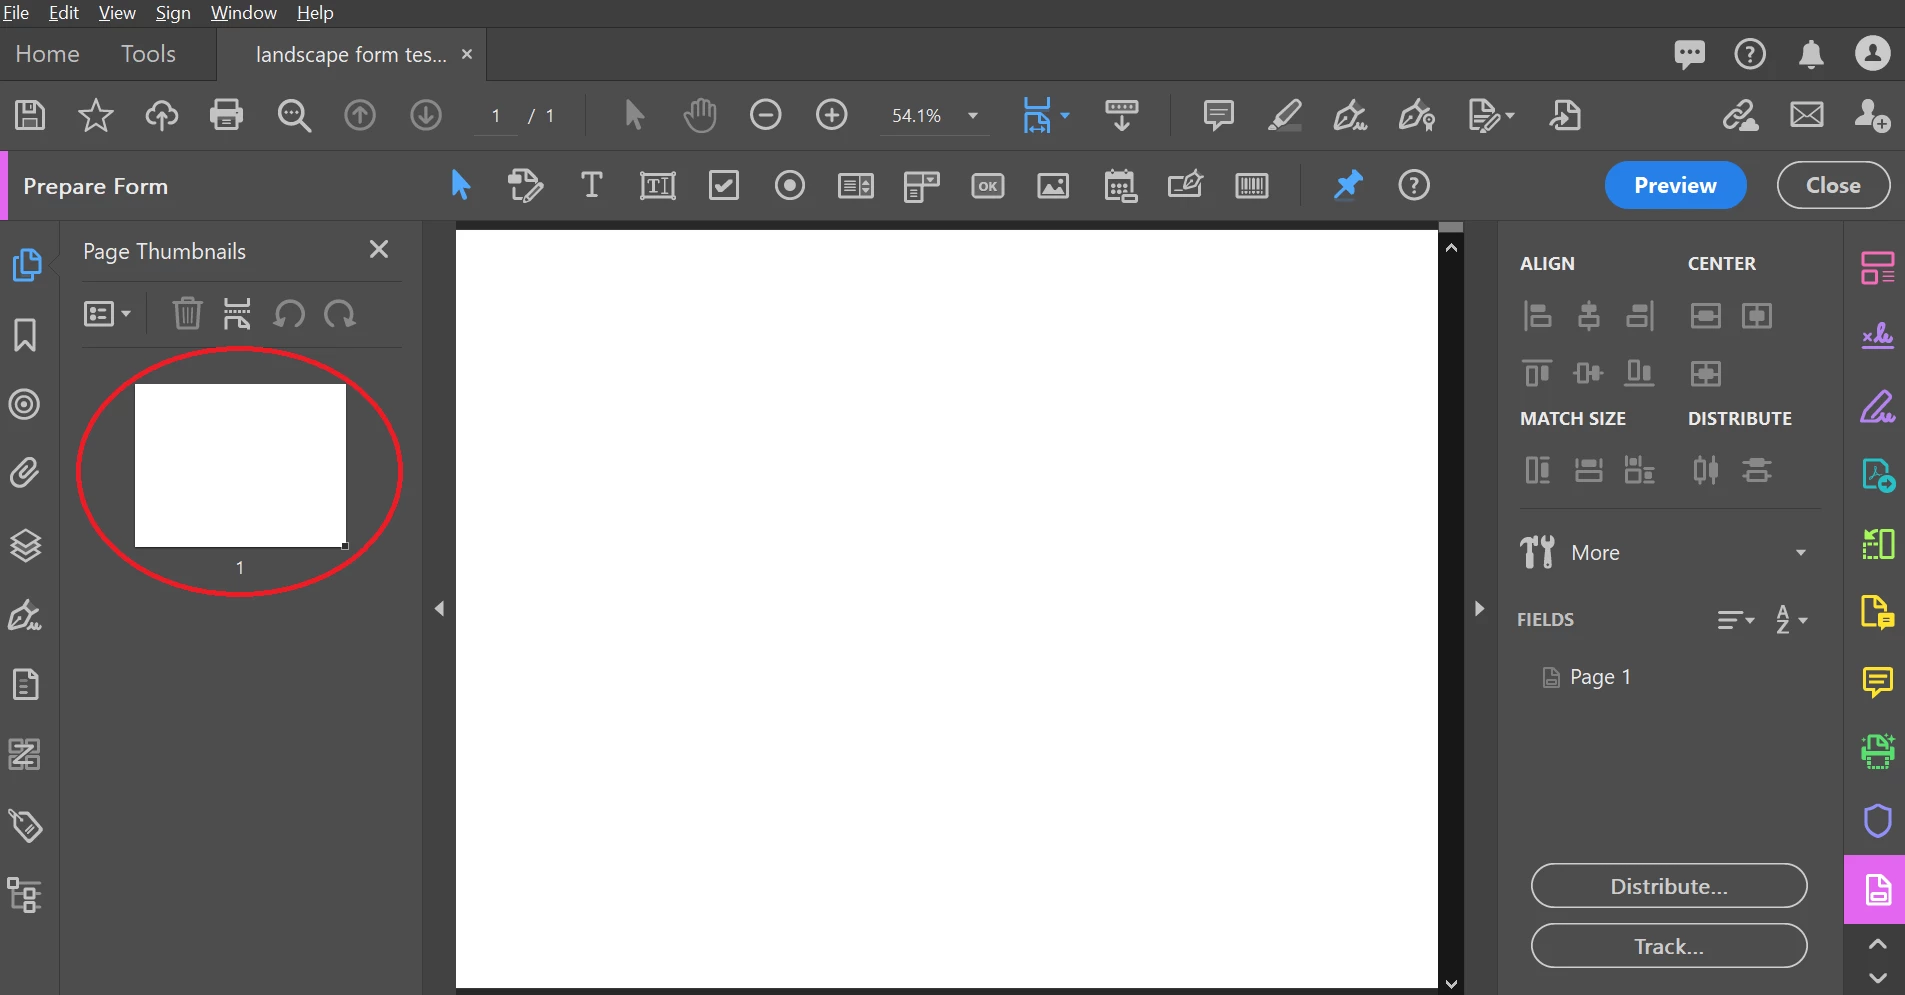
Task: Open the File menu
Action: (16, 13)
